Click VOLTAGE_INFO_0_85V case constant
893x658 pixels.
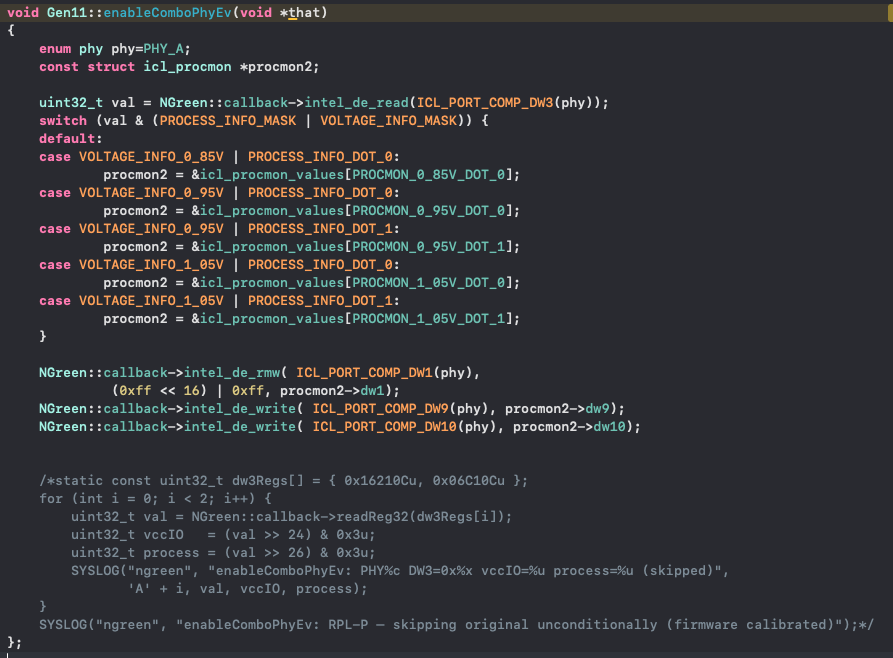pyautogui.click(x=151, y=157)
